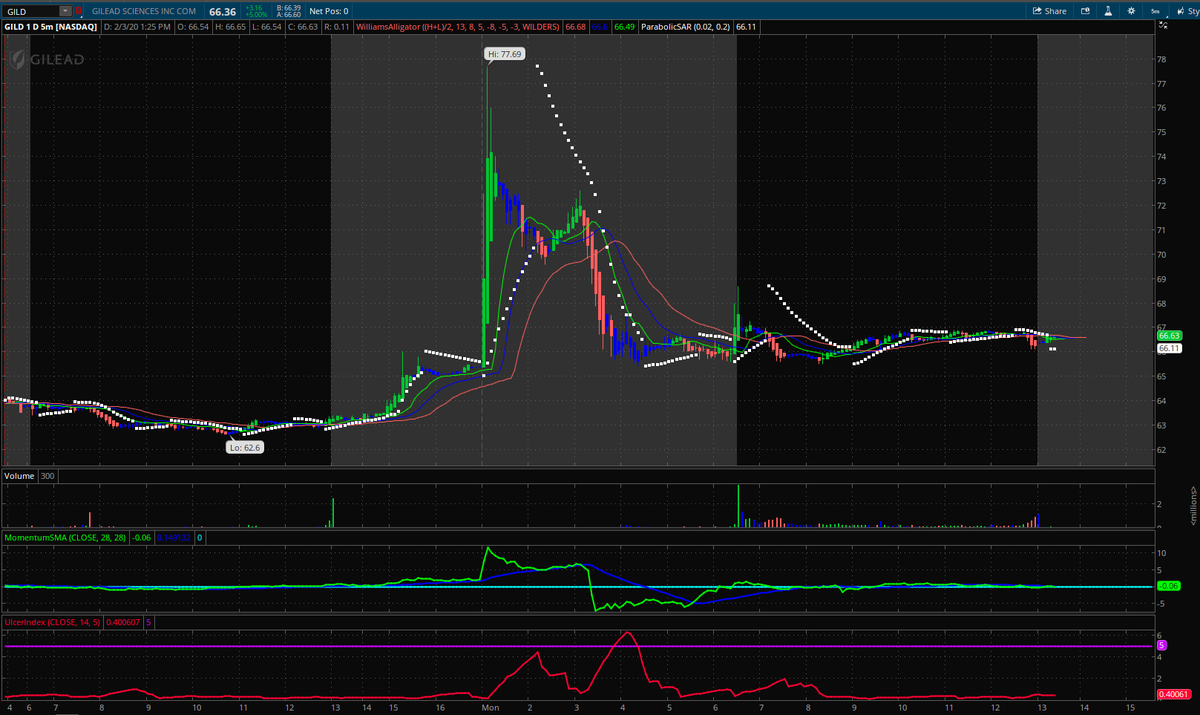
Task: Open the 5m time frame dropdown
Action: [x=1155, y=11]
